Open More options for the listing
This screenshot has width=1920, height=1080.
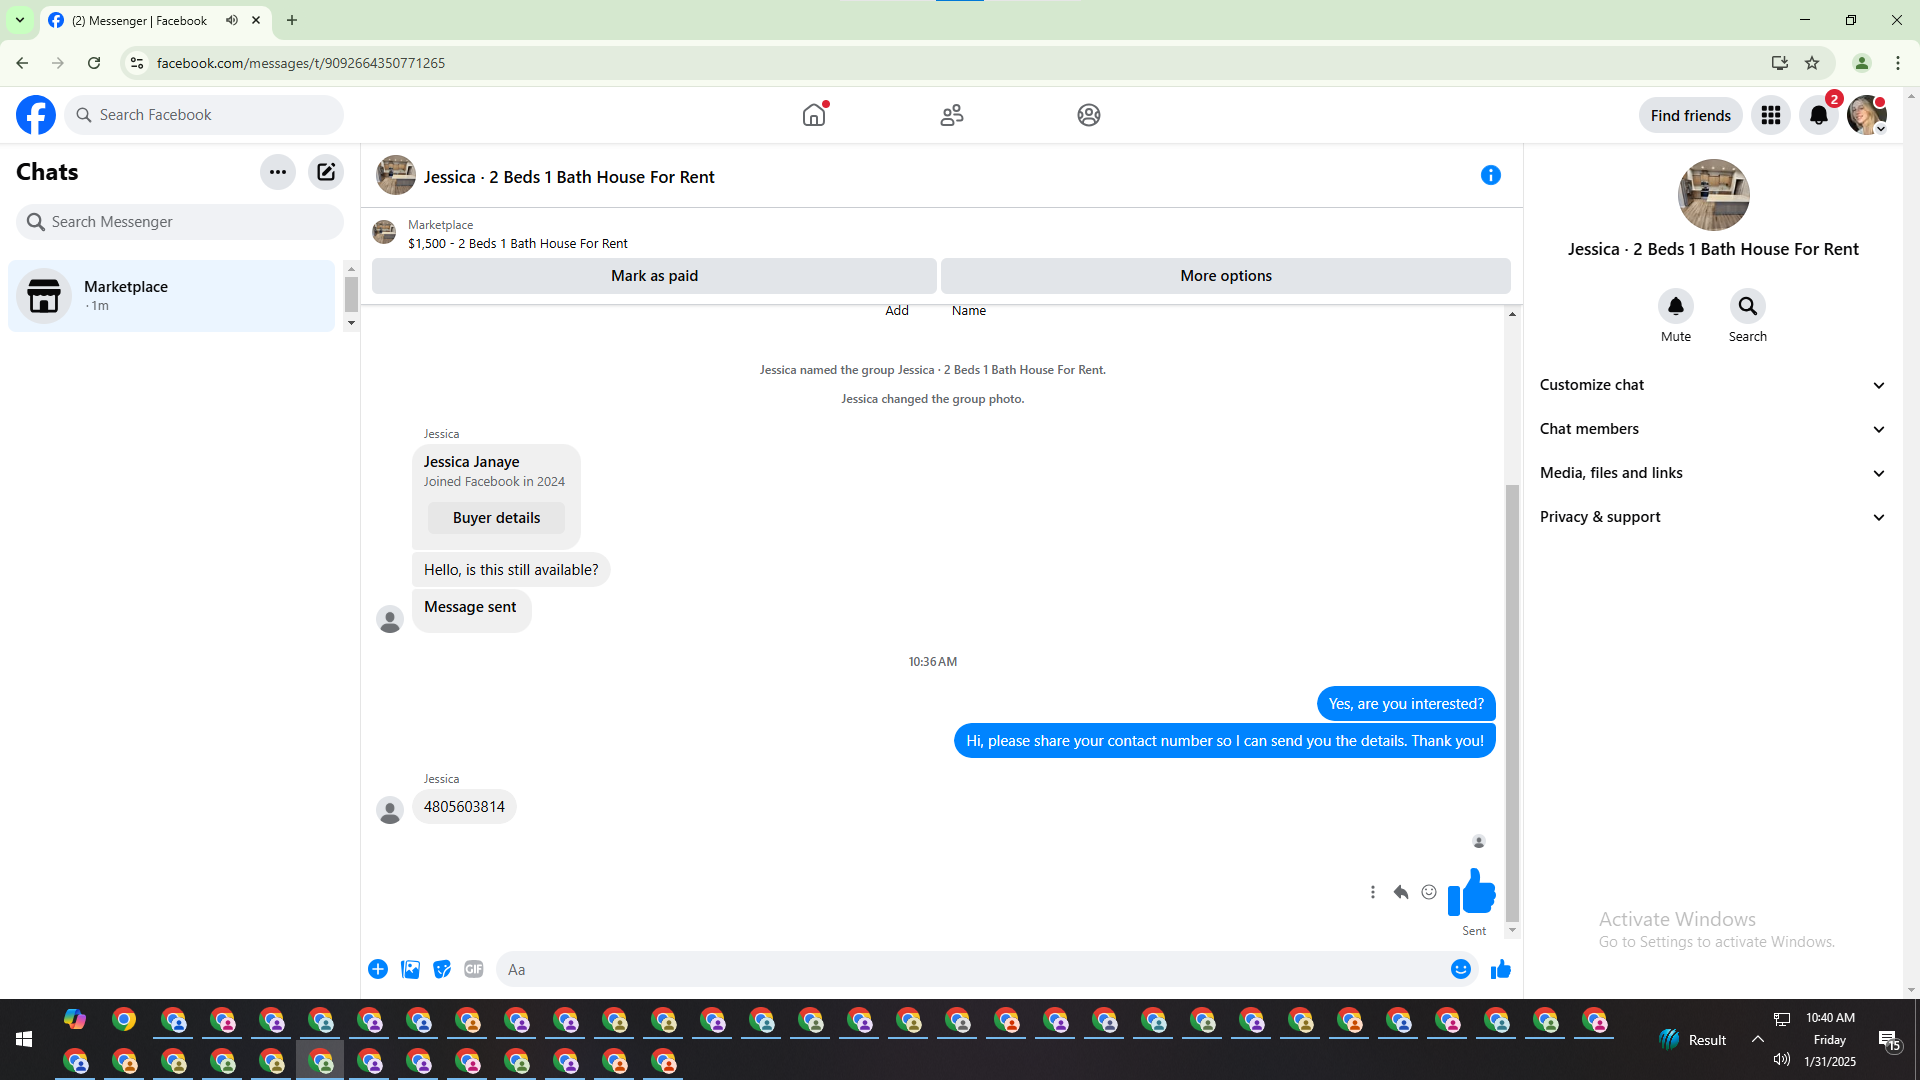[1226, 276]
